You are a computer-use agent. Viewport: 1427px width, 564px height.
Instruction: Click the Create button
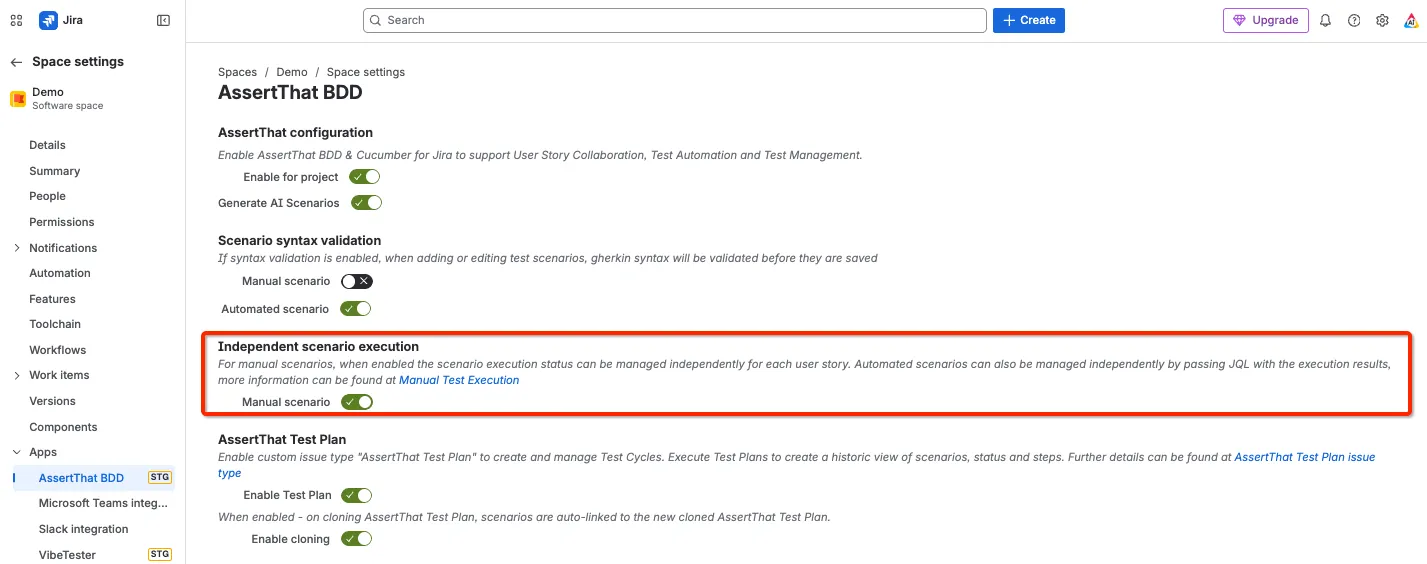coord(1029,20)
